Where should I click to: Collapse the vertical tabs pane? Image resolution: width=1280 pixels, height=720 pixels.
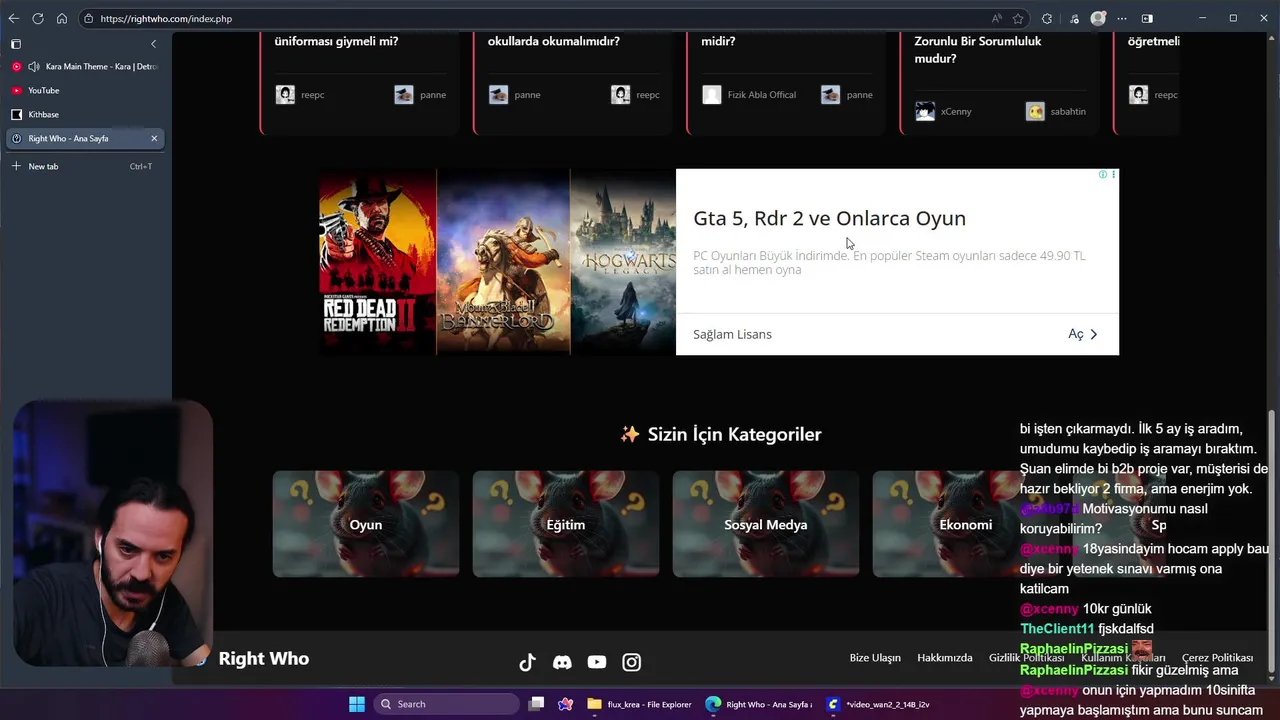(x=153, y=44)
